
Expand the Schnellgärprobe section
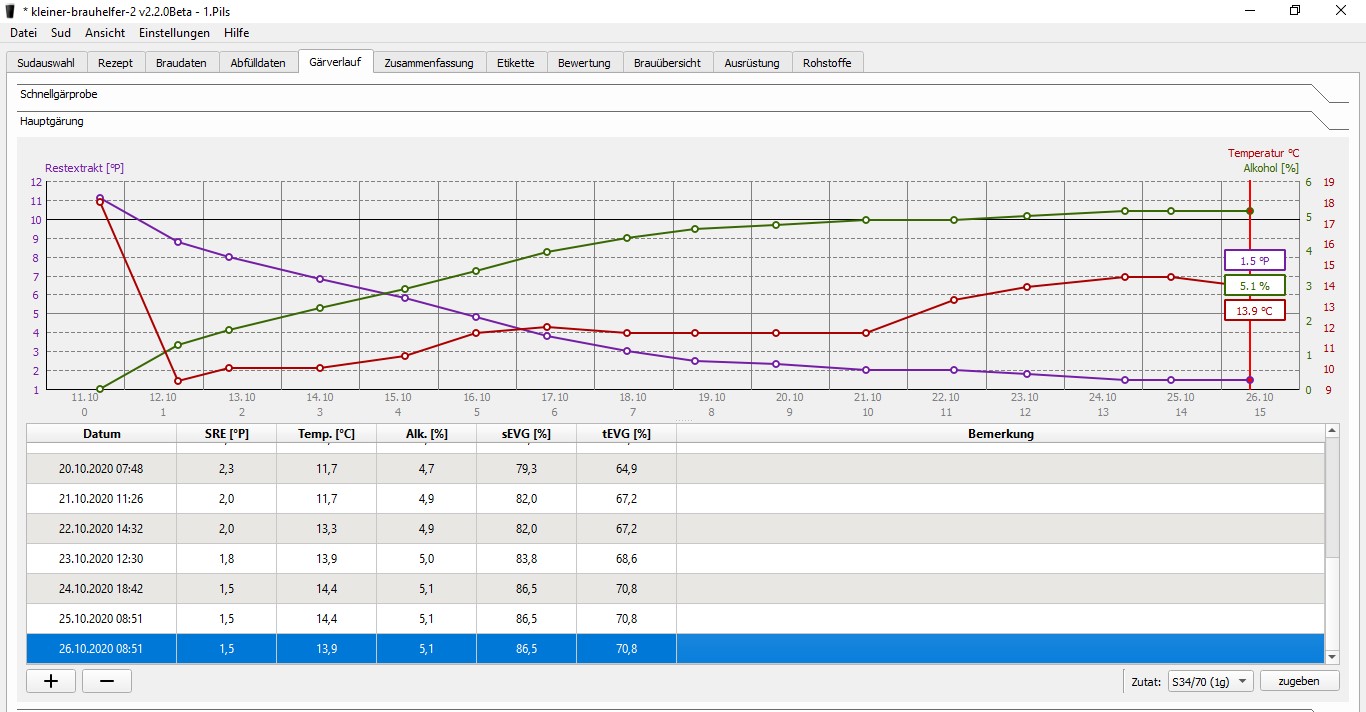tap(60, 94)
